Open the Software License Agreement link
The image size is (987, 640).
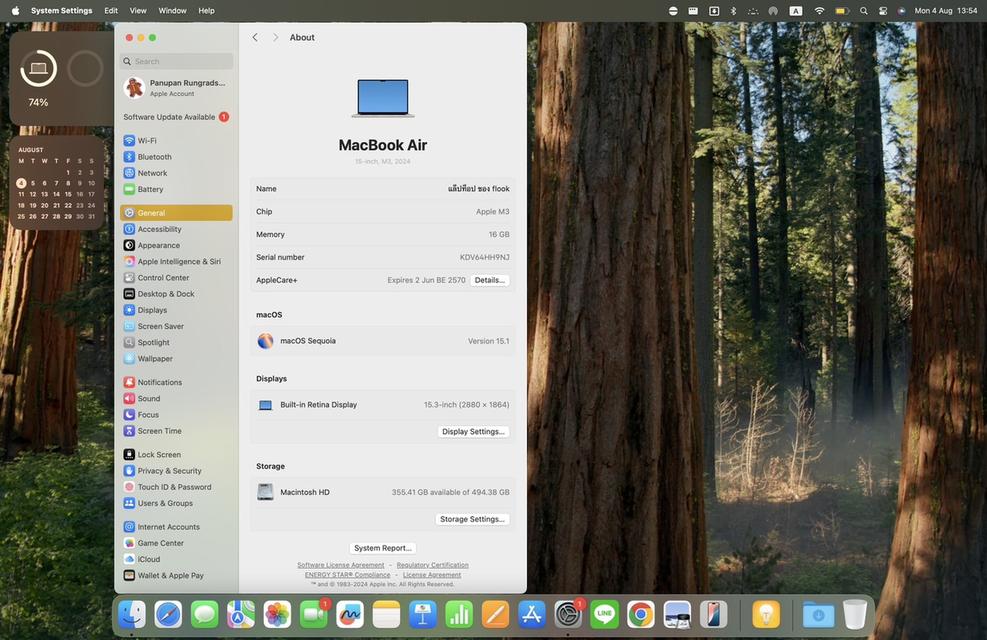(x=341, y=565)
